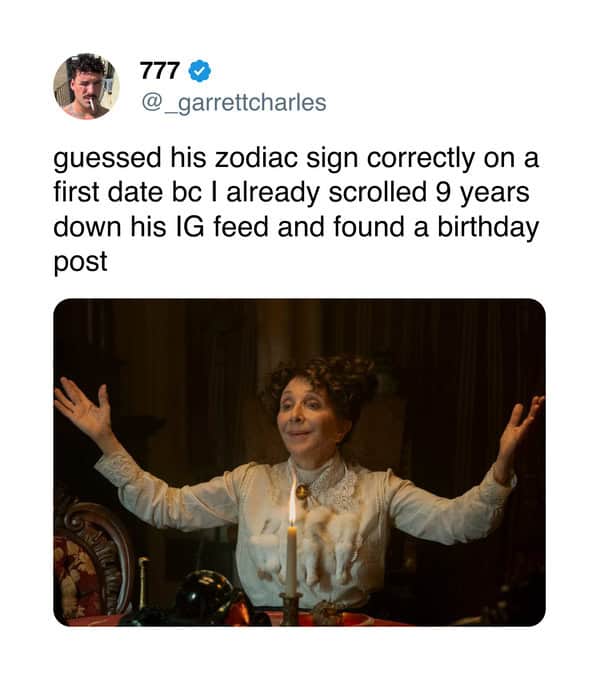Click the word 'birthday' in the tweet
Image resolution: width=599 pixels, height=680 pixels.
point(488,228)
